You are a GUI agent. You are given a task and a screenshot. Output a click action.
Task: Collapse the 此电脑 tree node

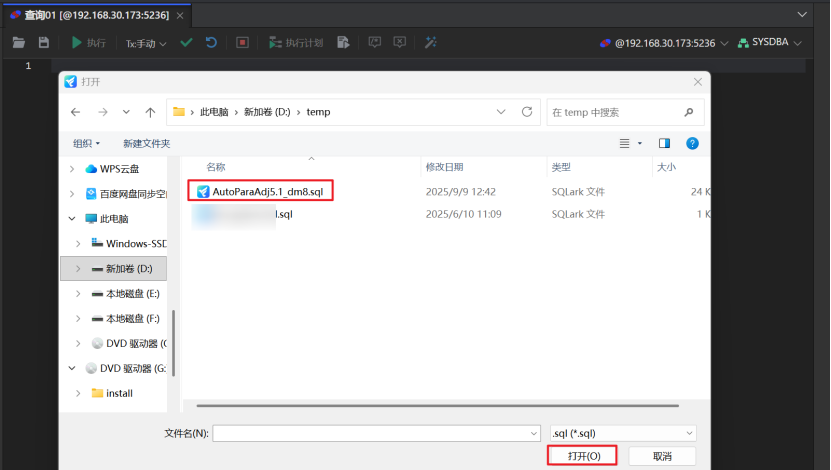pyautogui.click(x=72, y=219)
